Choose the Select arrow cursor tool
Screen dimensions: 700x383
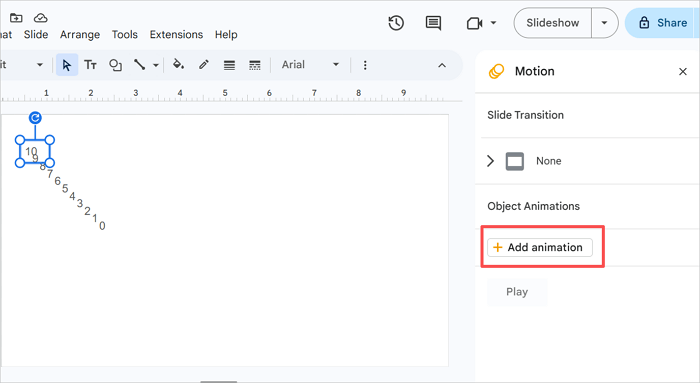tap(67, 65)
